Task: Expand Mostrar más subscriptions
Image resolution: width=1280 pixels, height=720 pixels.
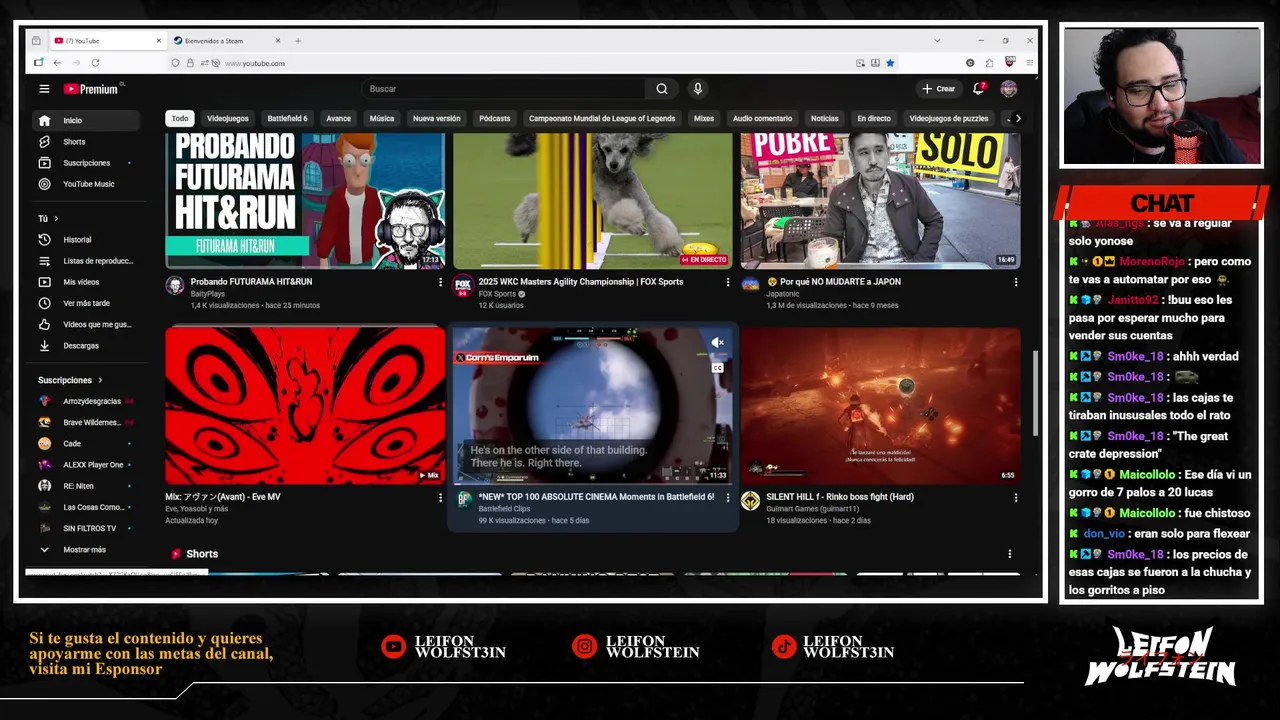Action: tap(84, 549)
